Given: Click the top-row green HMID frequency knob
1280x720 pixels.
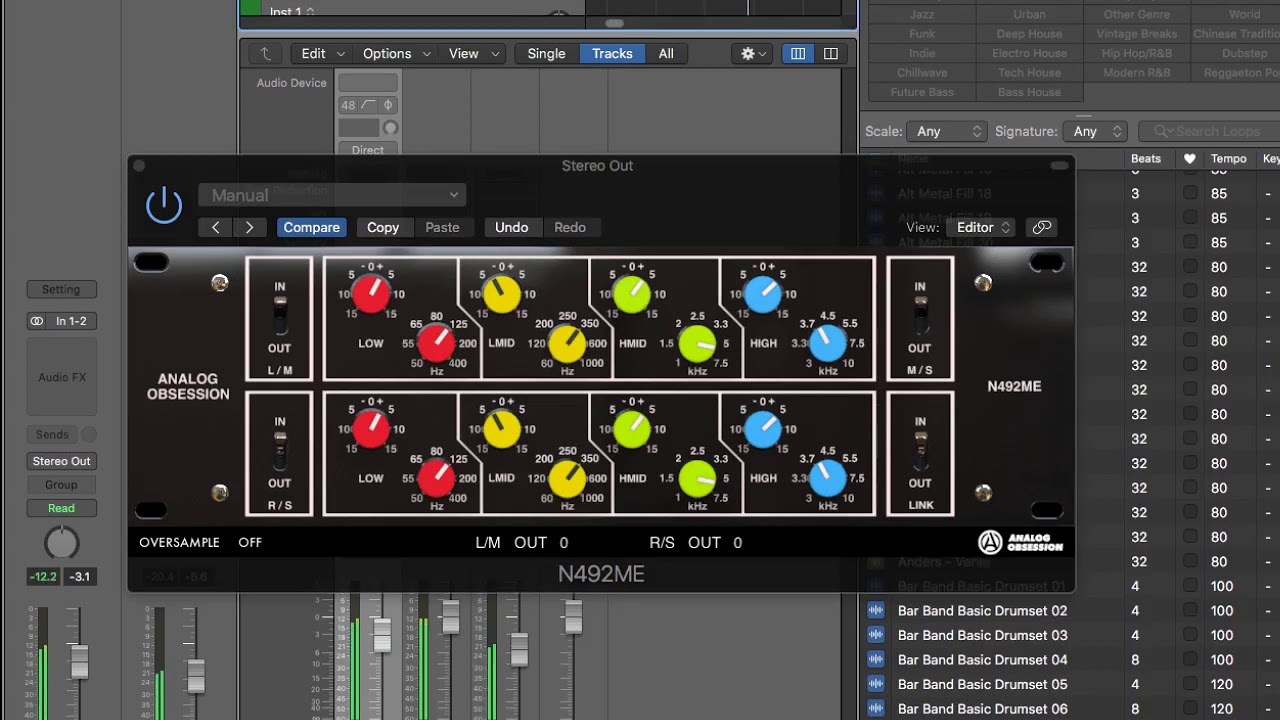Looking at the screenshot, I should tap(697, 345).
